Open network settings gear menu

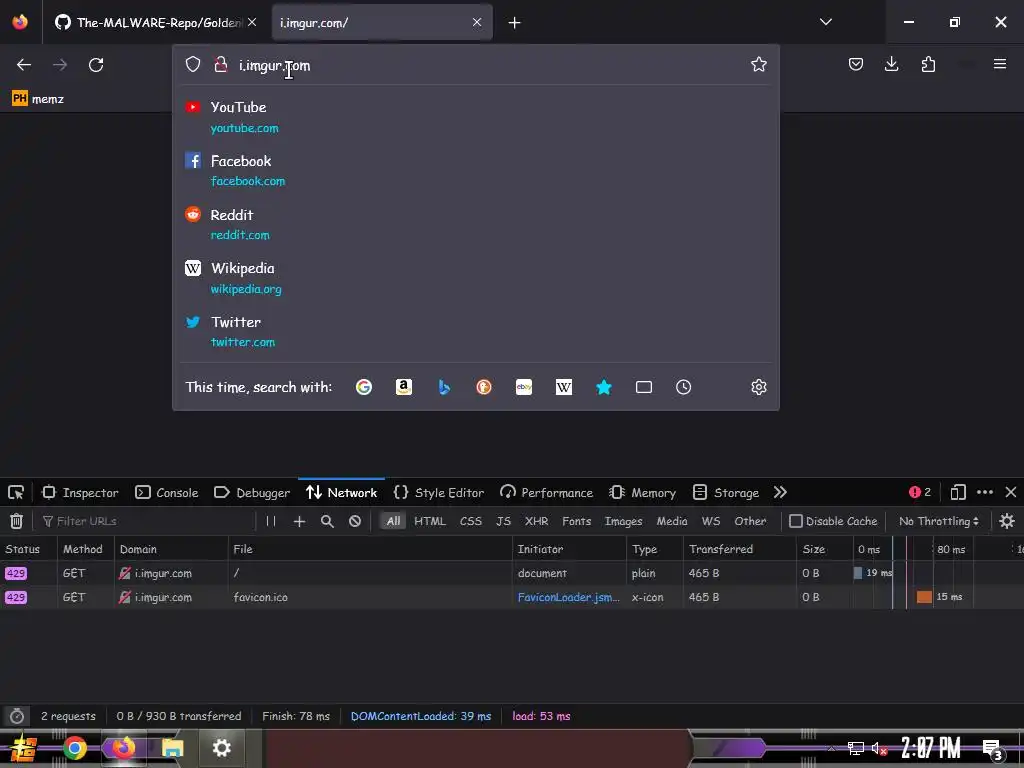coord(1007,521)
